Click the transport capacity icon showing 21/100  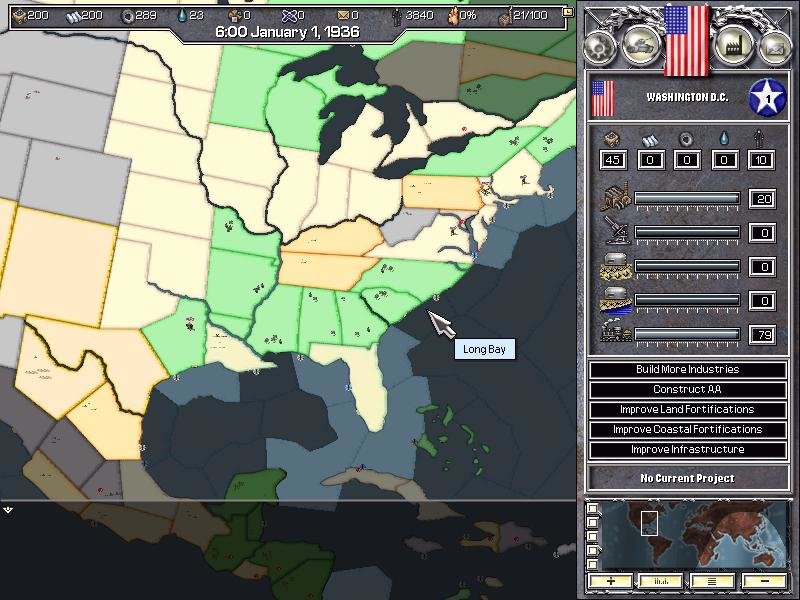point(505,16)
